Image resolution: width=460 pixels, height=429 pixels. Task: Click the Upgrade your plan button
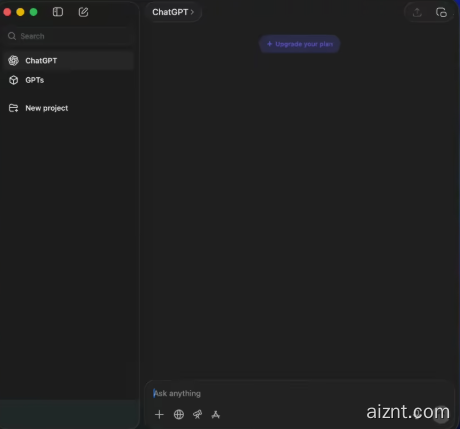[299, 44]
